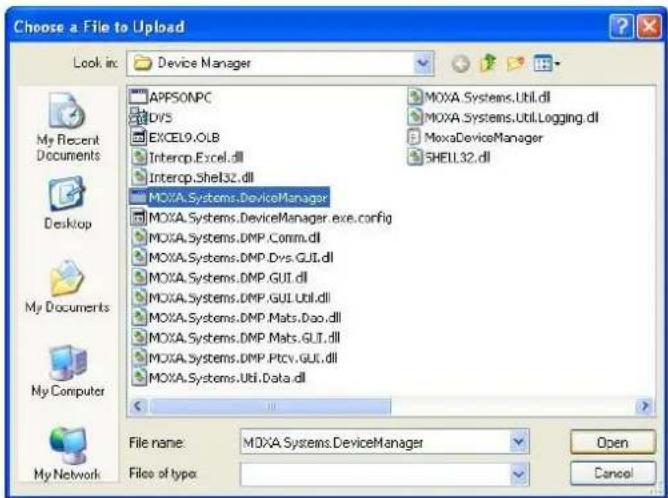This screenshot has height=498, width=668.
Task: Open My Computer in places bar
Action: coord(68,371)
